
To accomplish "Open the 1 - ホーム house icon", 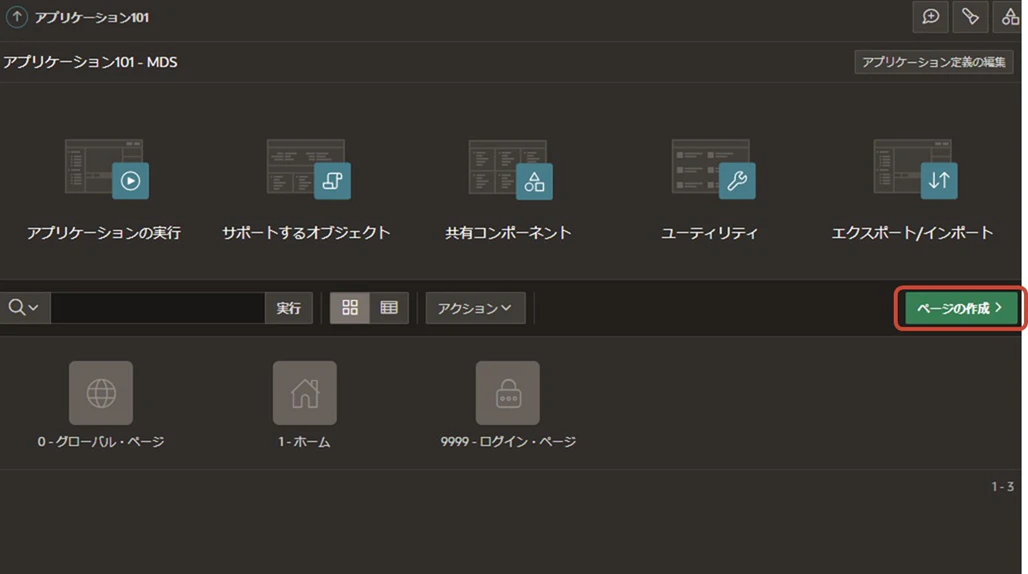I will point(305,392).
